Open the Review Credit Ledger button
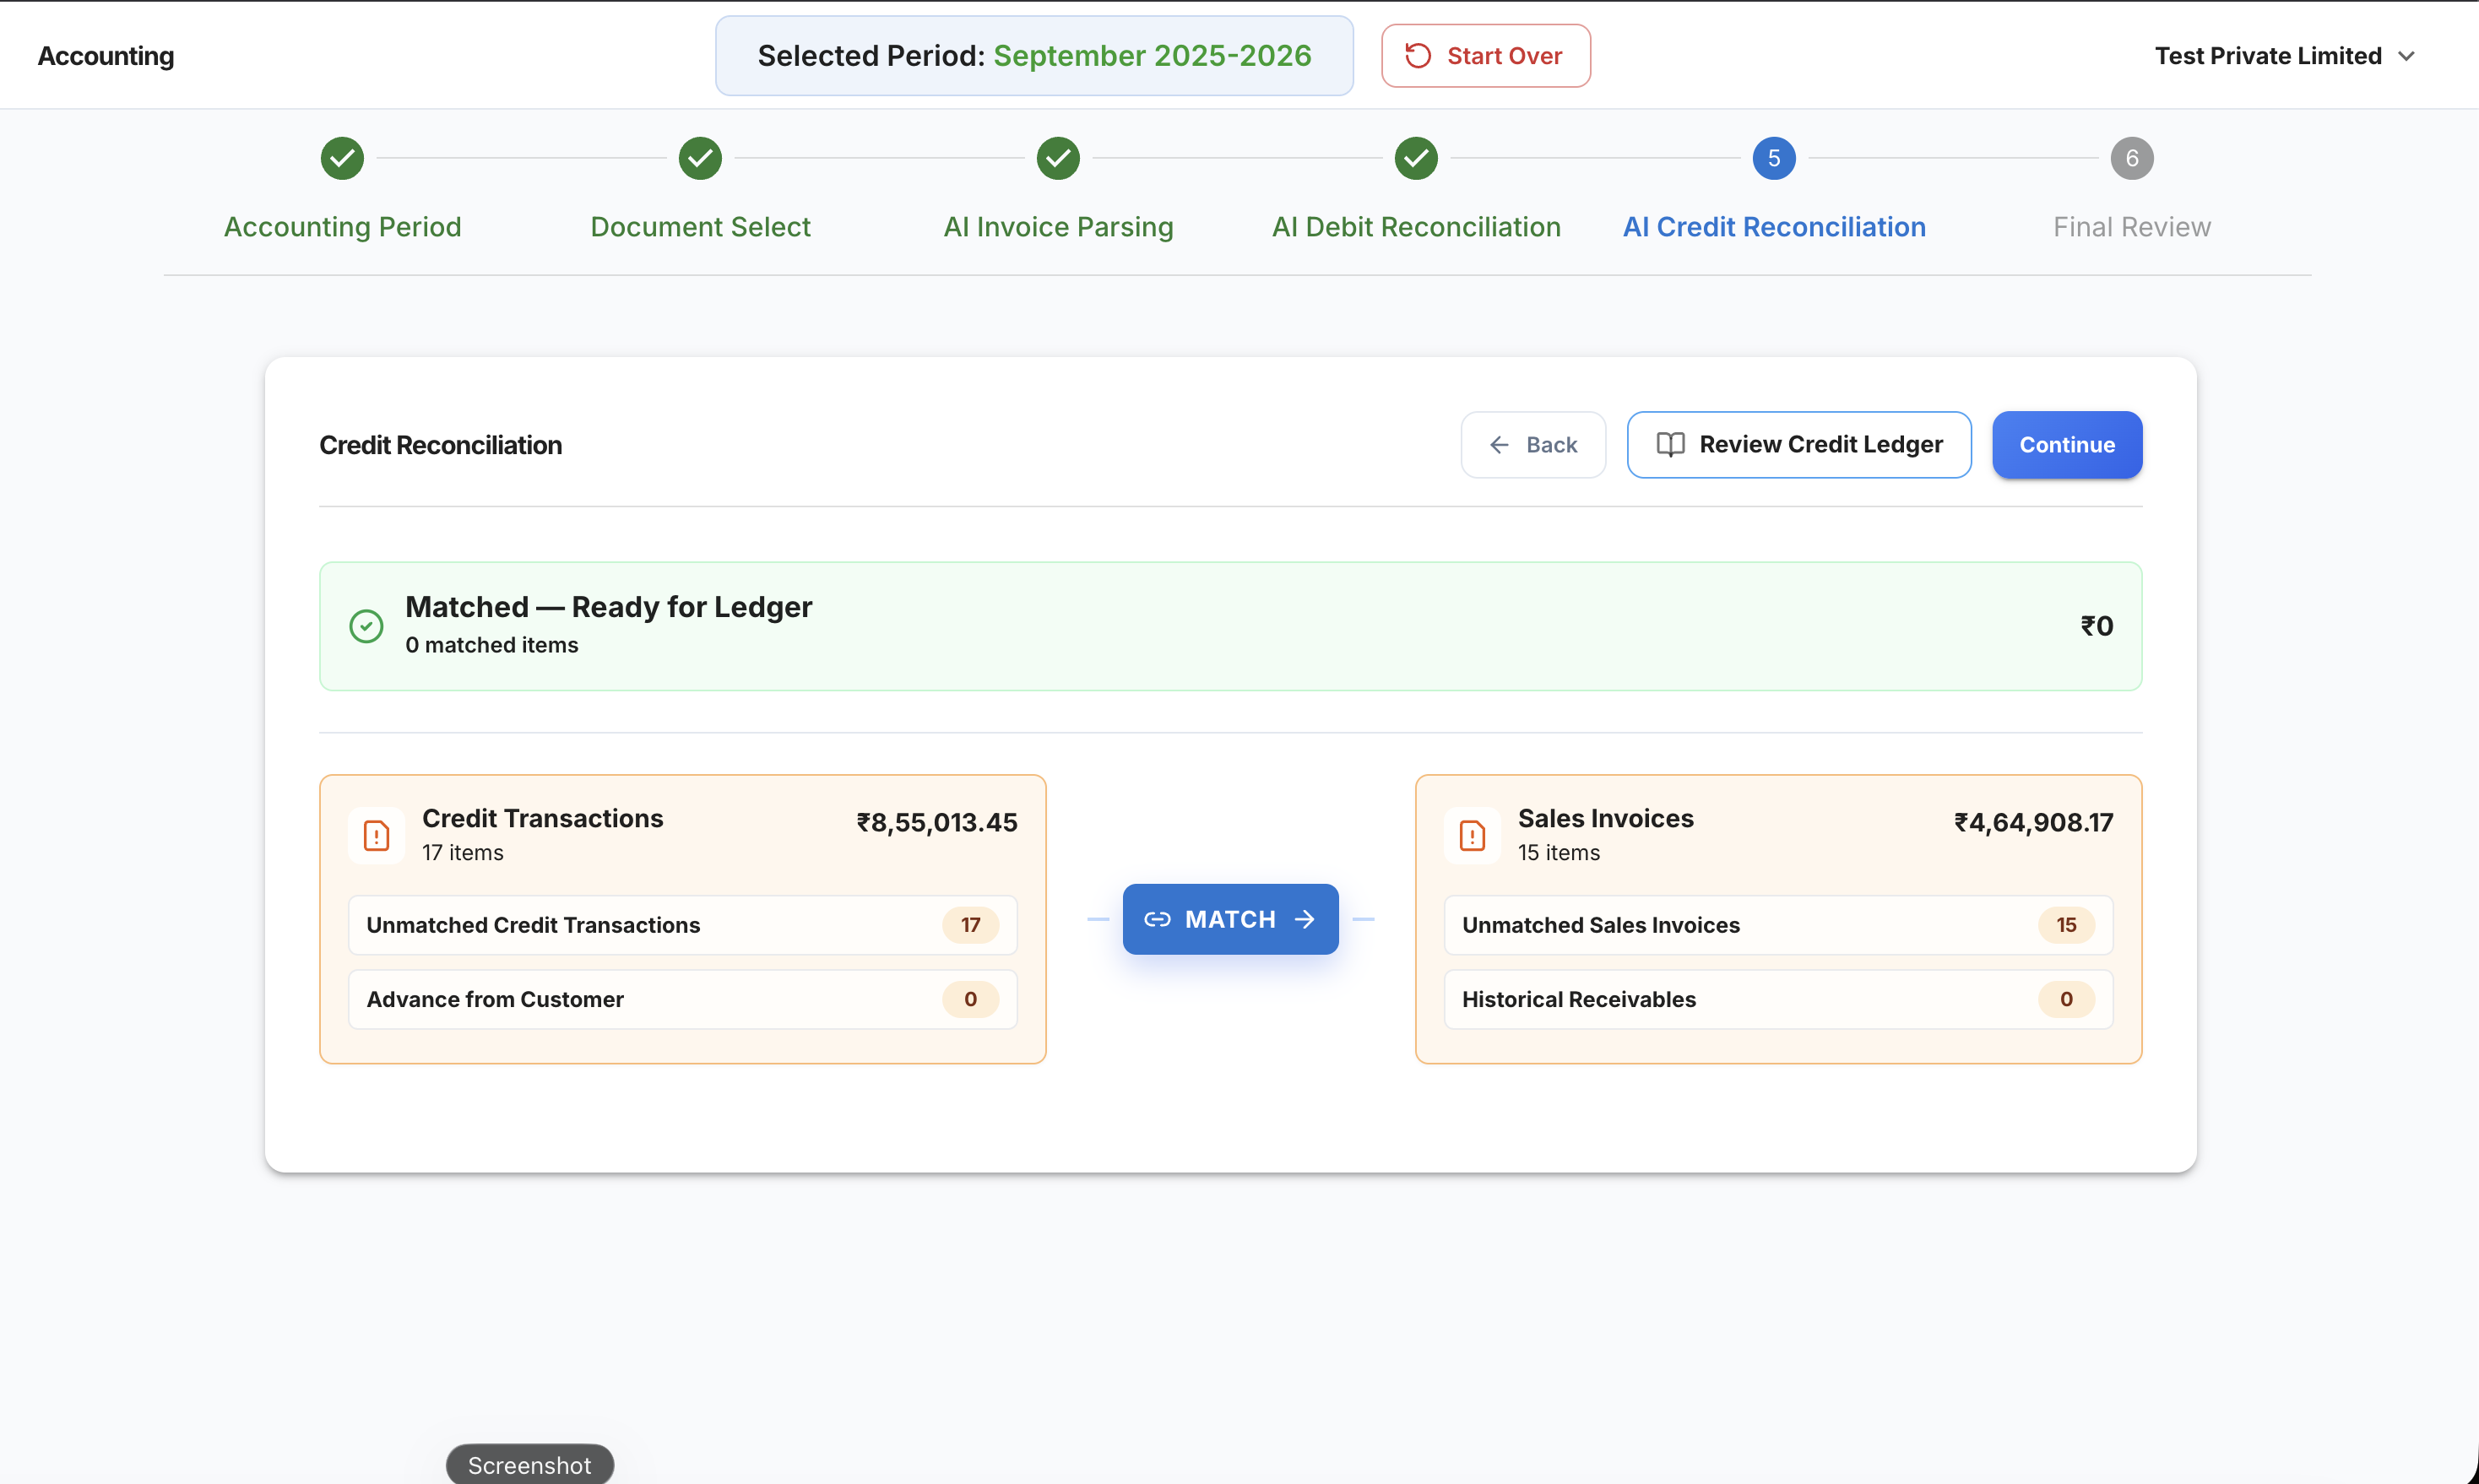The image size is (2479, 1484). tap(1799, 445)
